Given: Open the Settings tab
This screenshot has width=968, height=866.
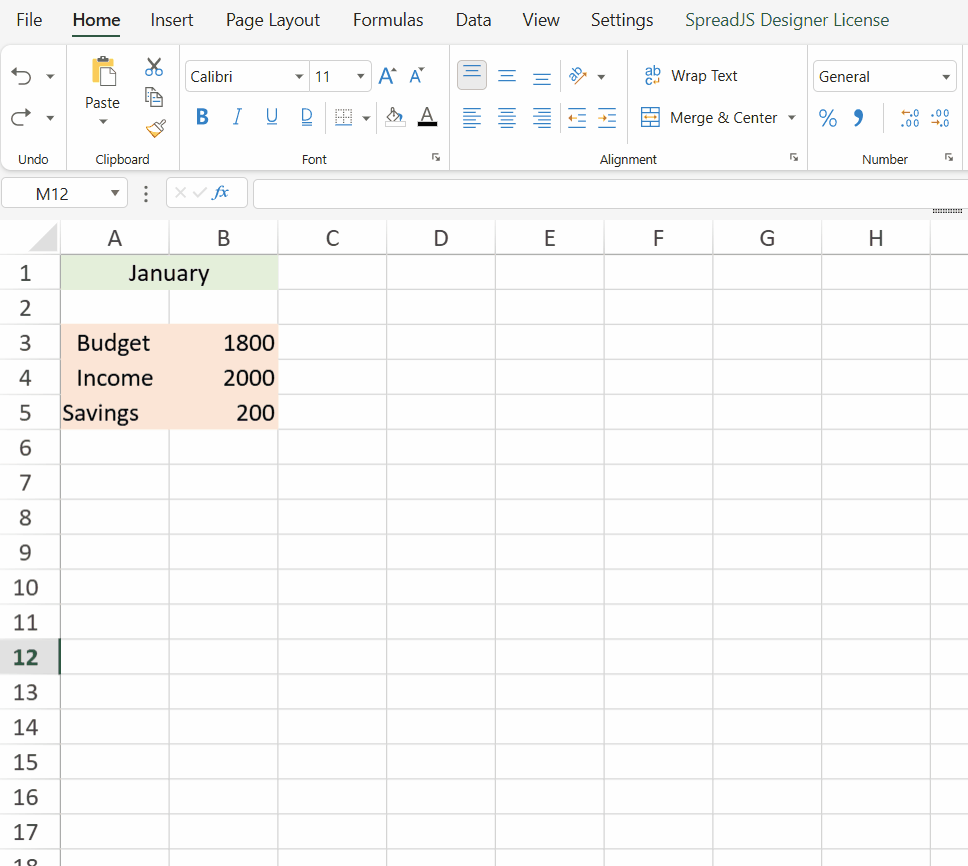Looking at the screenshot, I should 622,20.
